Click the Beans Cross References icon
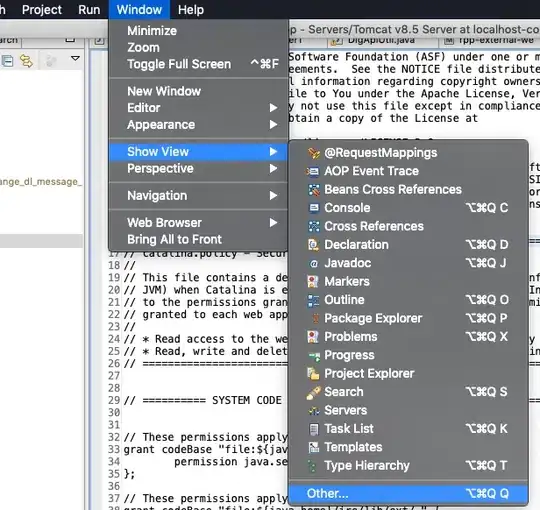Screen dimensions: 540x510 [313, 190]
